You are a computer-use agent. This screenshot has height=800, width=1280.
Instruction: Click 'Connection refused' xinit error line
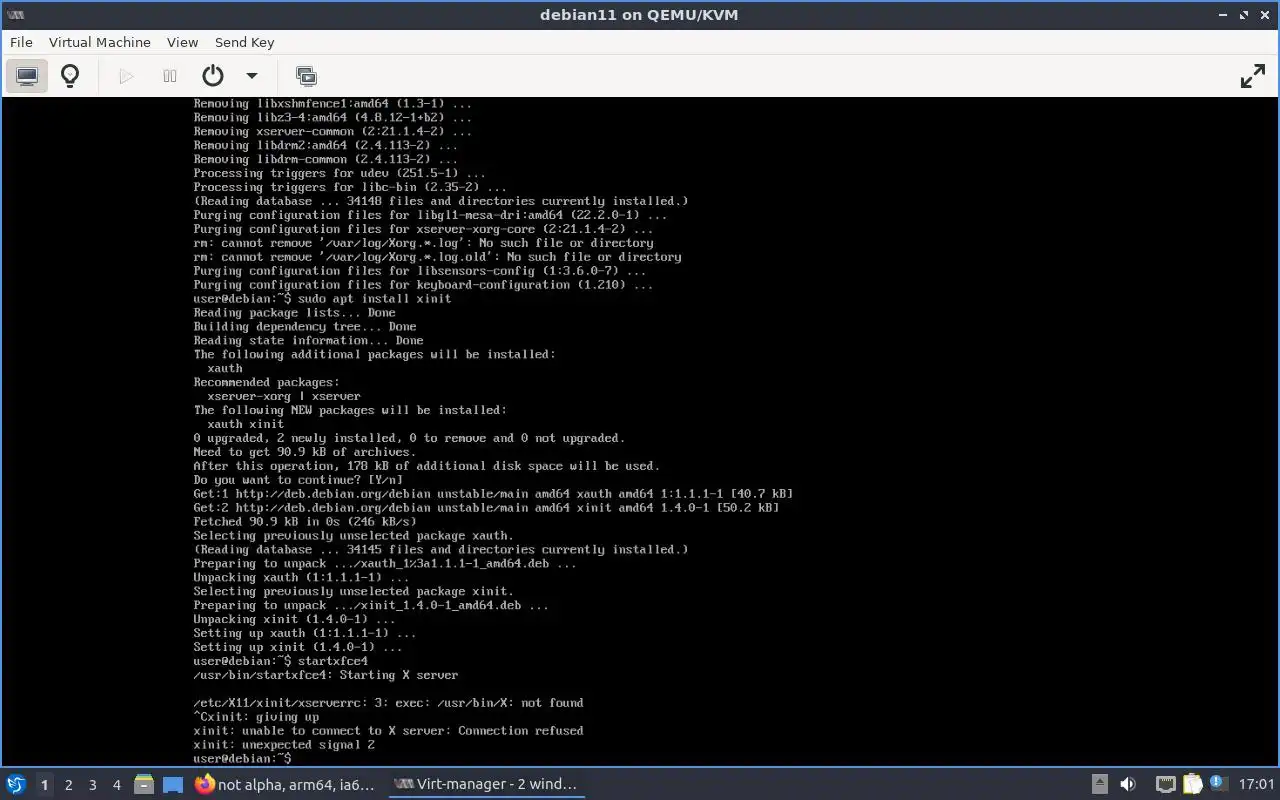coord(388,731)
